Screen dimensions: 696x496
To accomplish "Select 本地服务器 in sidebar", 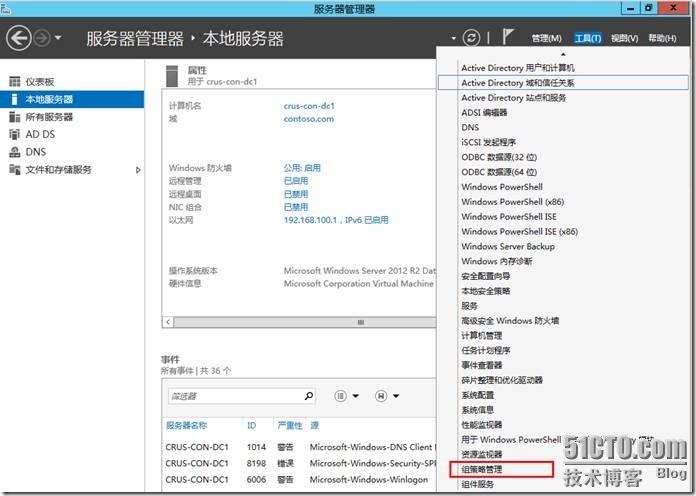I will tap(72, 99).
